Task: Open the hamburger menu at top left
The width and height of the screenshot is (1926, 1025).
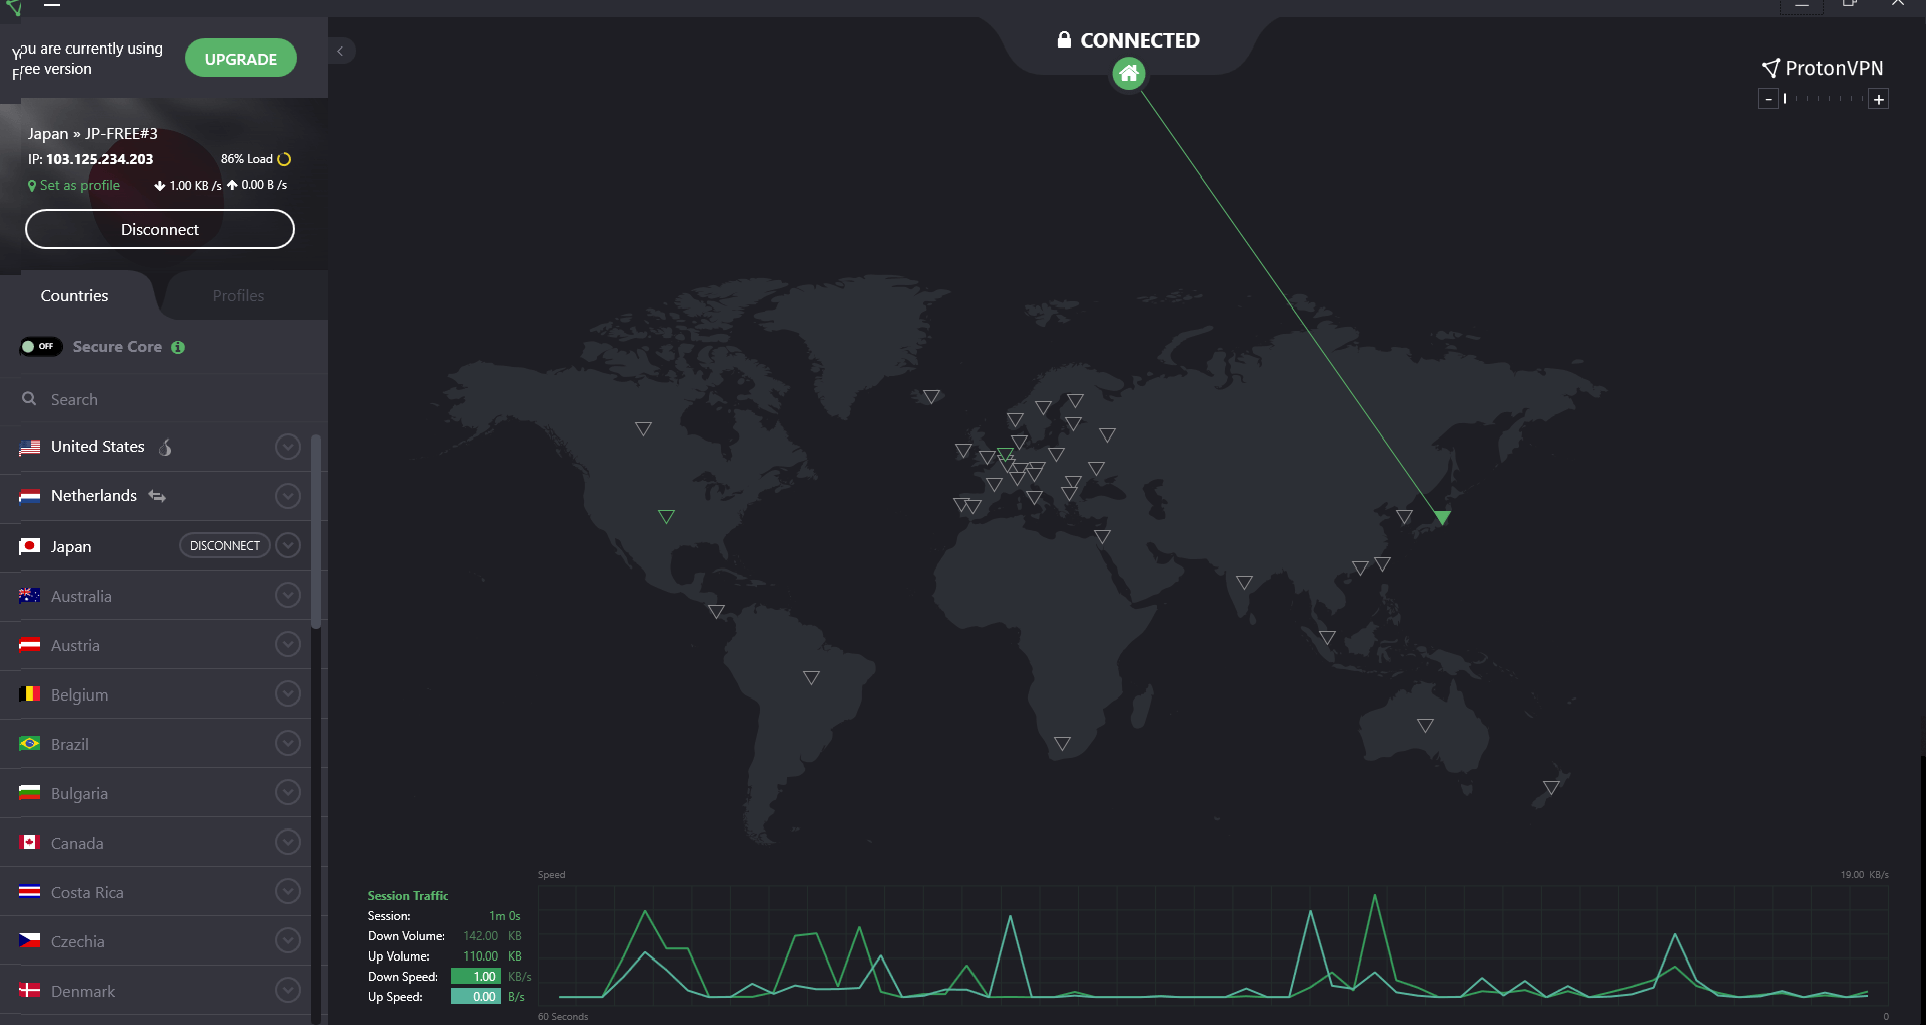Action: (52, 5)
